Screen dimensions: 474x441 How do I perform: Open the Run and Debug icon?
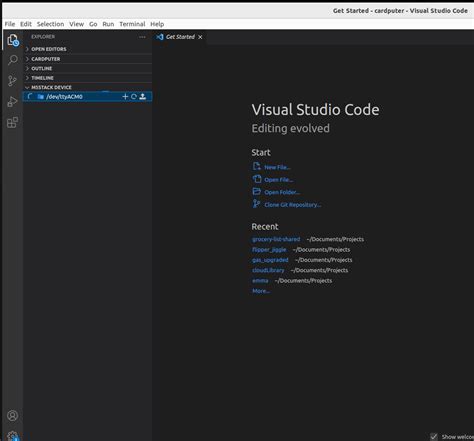tap(12, 102)
